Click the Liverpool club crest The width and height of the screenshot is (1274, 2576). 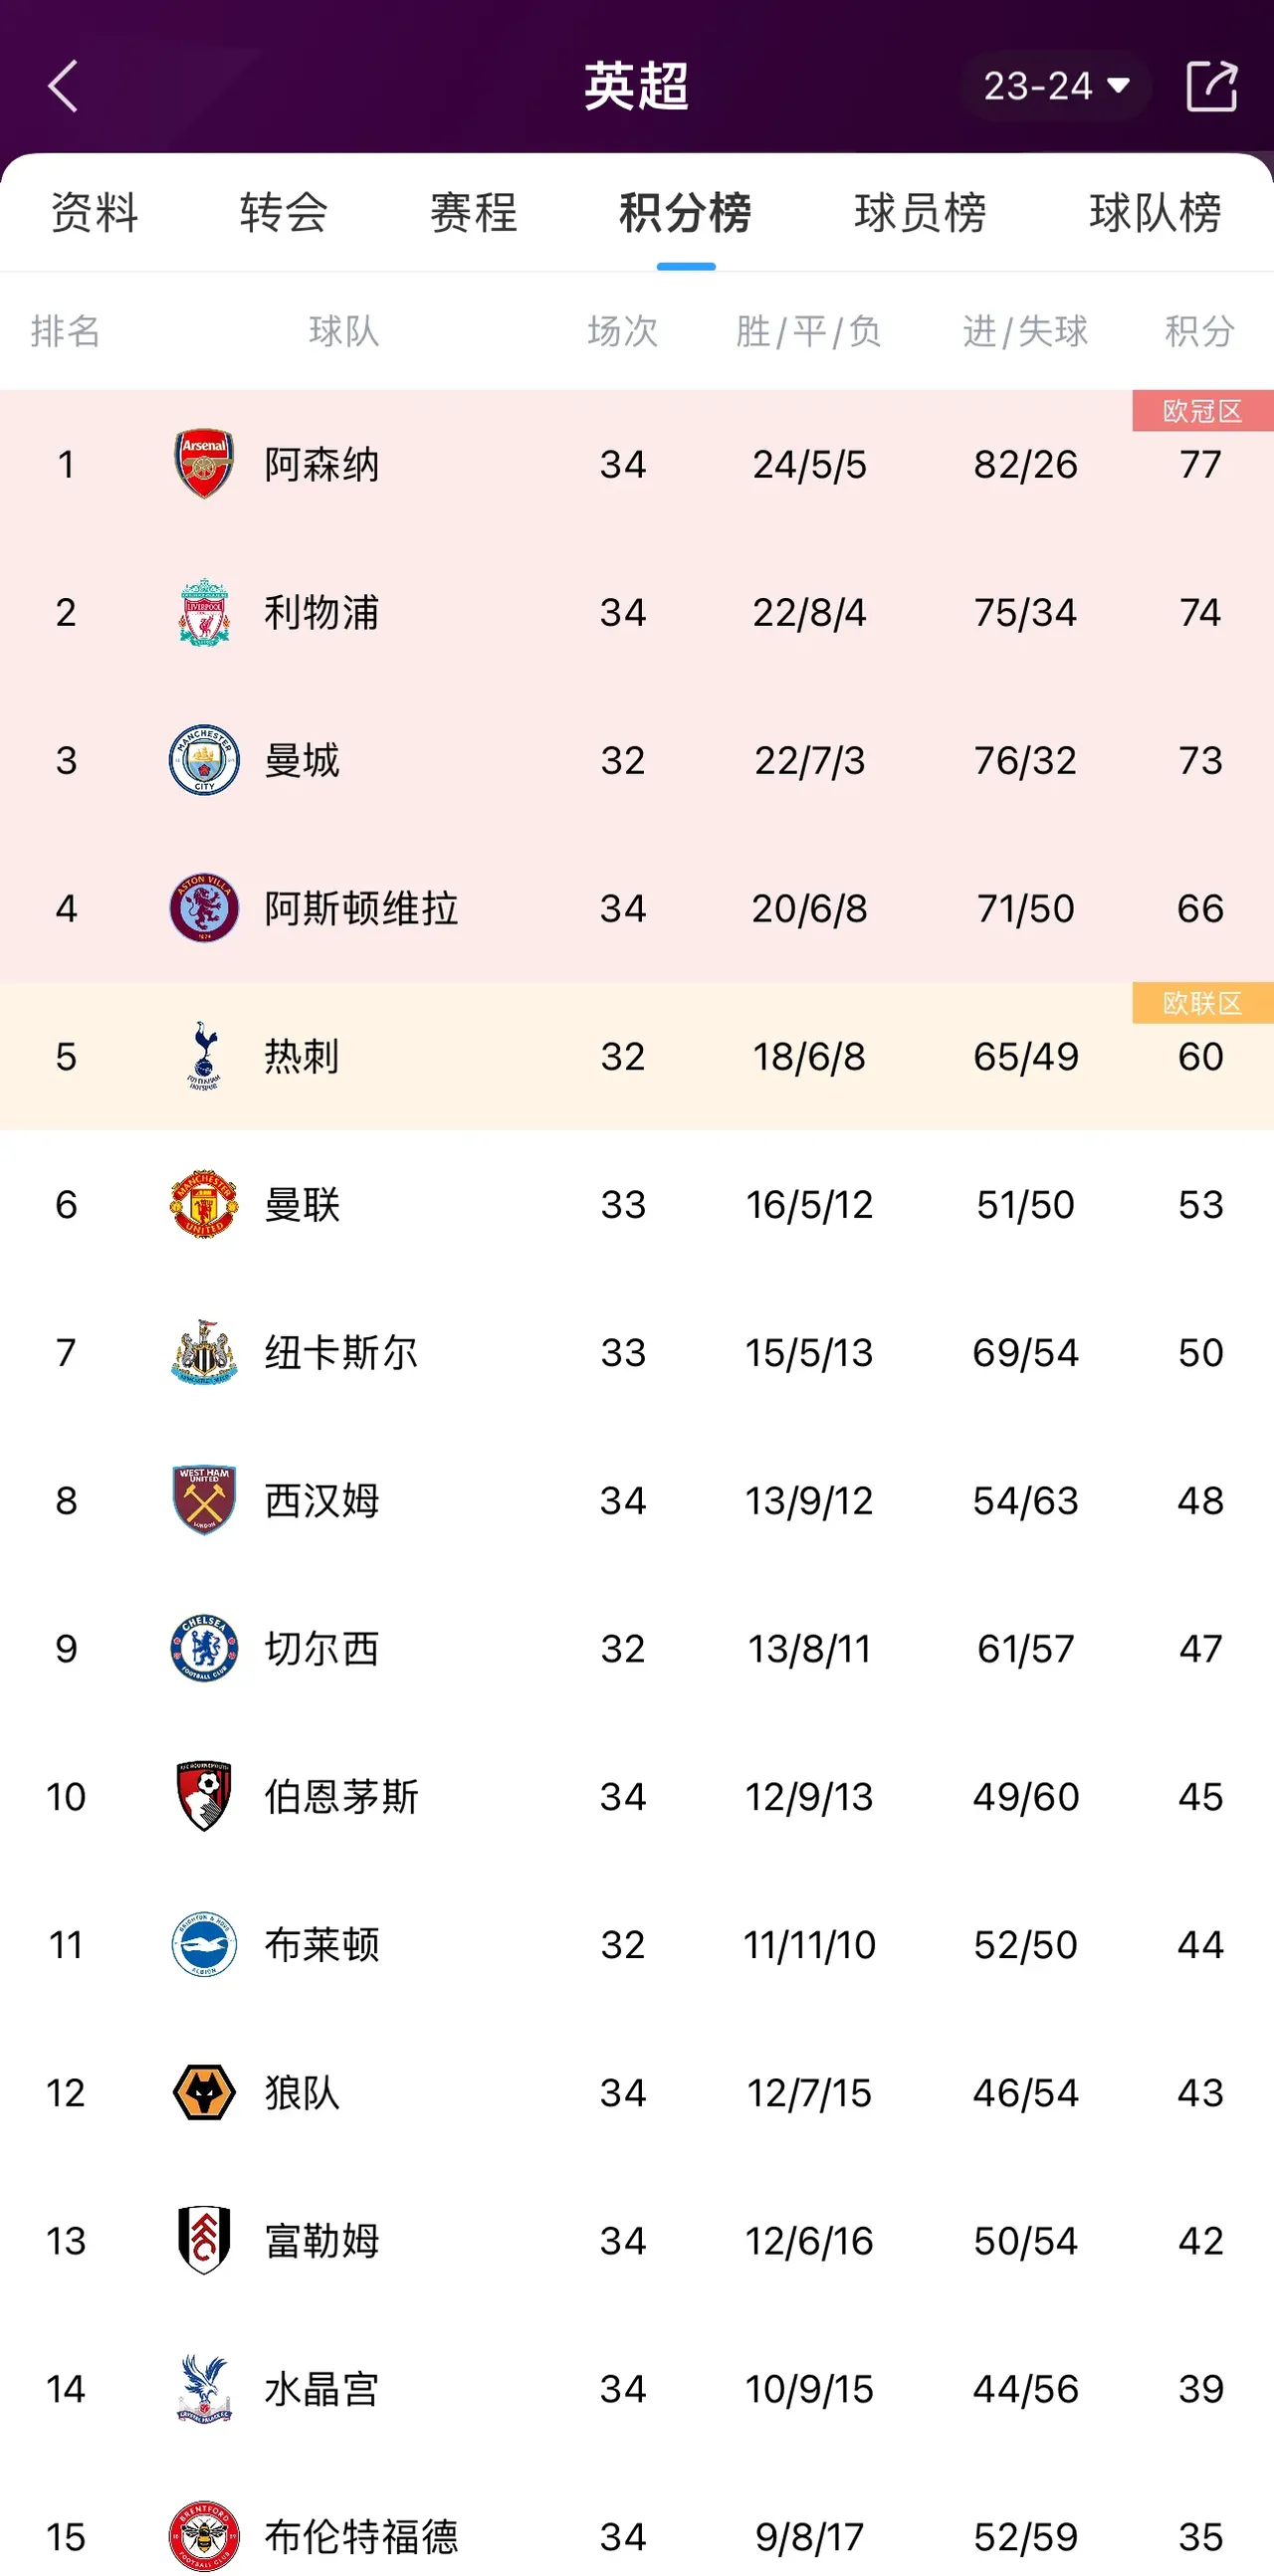[x=202, y=612]
